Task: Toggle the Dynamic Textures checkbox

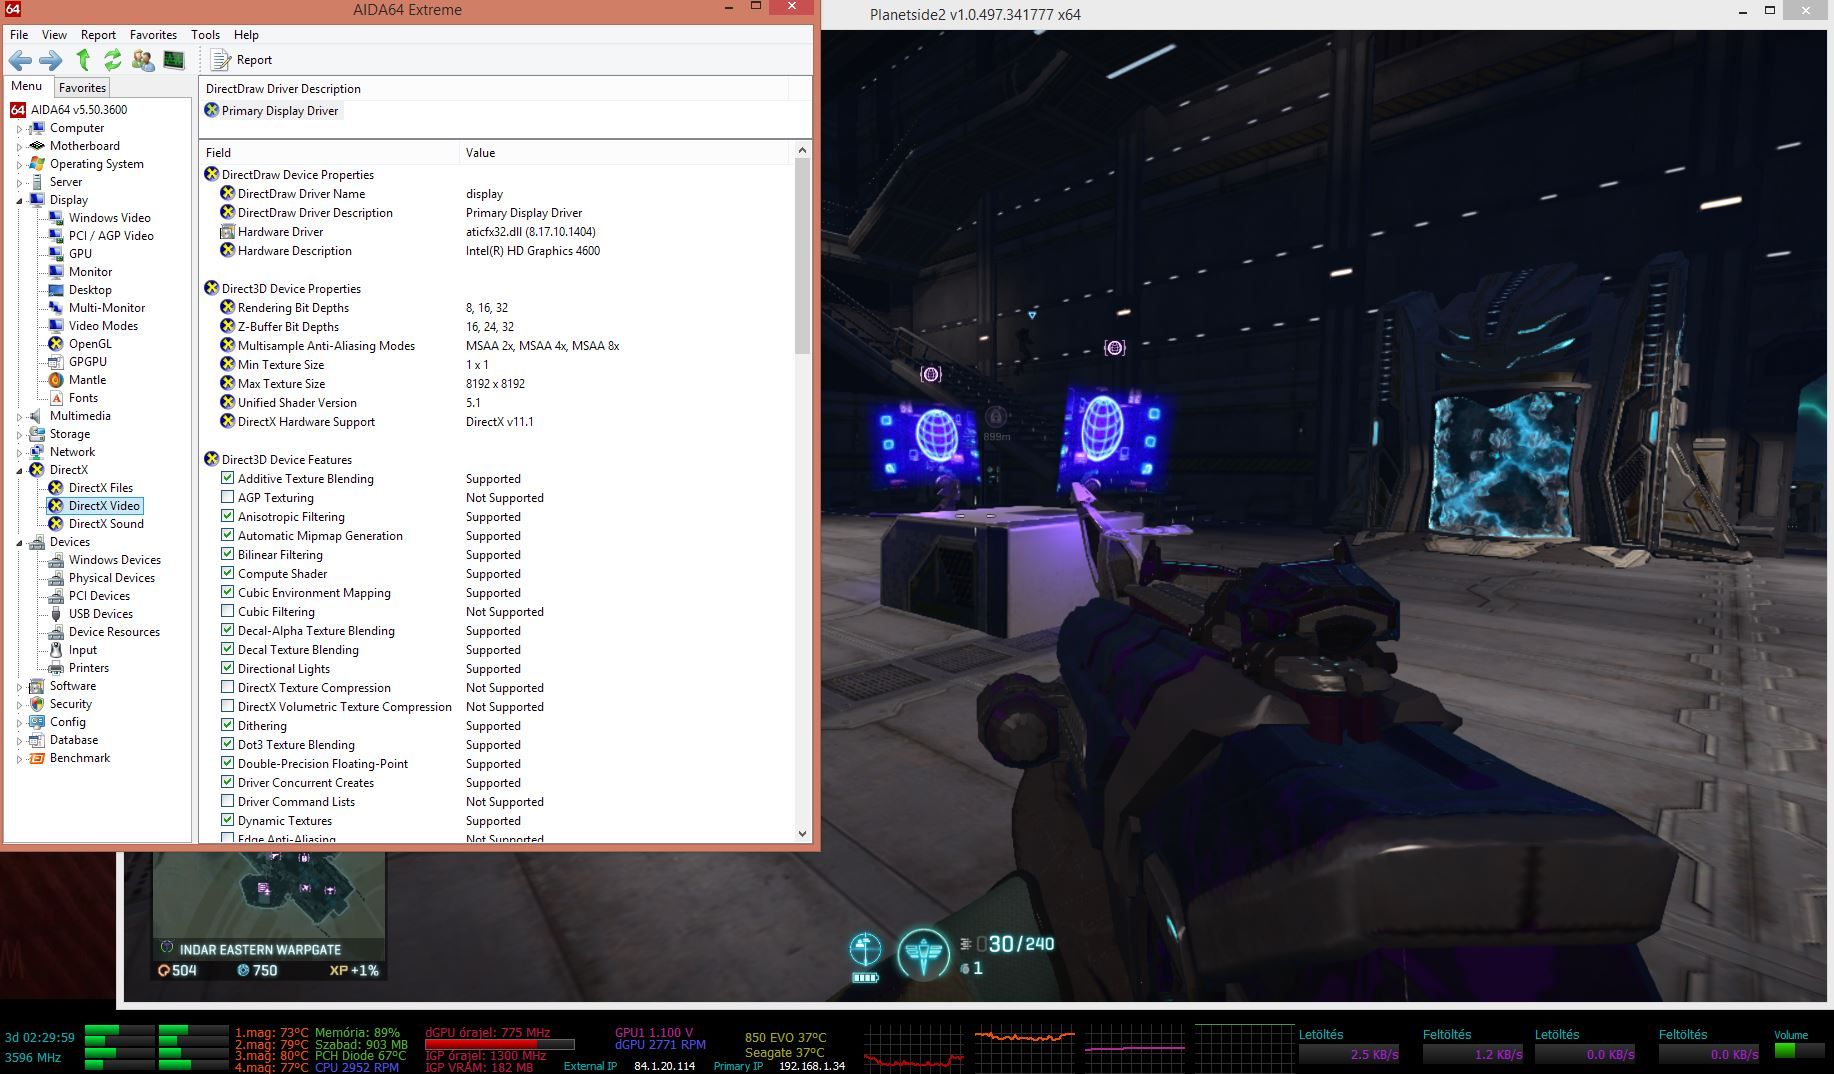Action: tap(227, 820)
